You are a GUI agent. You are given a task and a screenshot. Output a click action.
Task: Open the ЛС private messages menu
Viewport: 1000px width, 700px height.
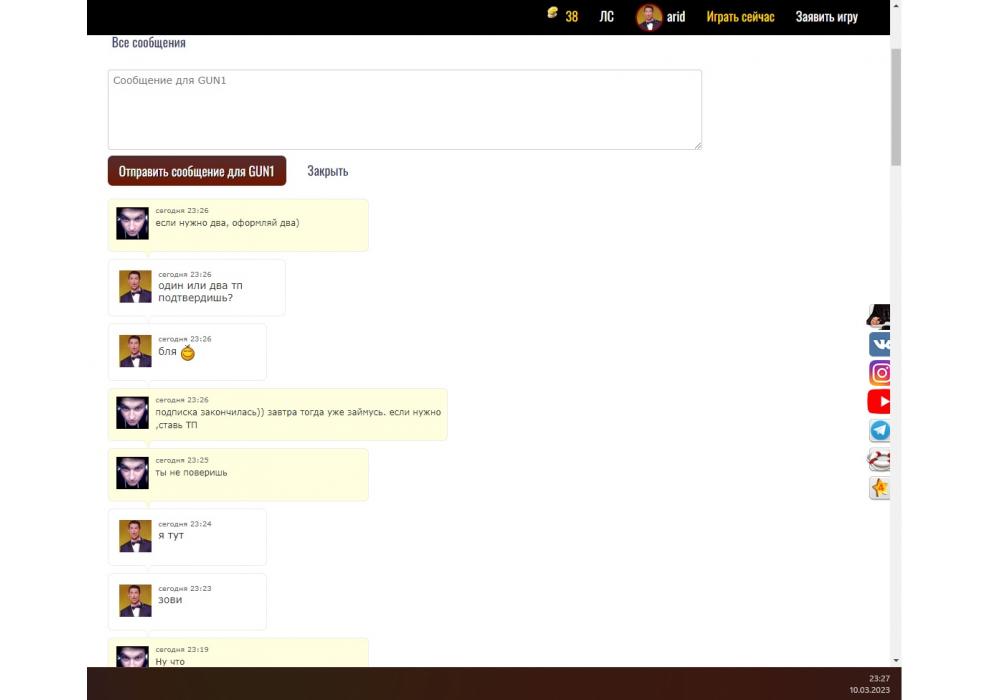click(607, 17)
